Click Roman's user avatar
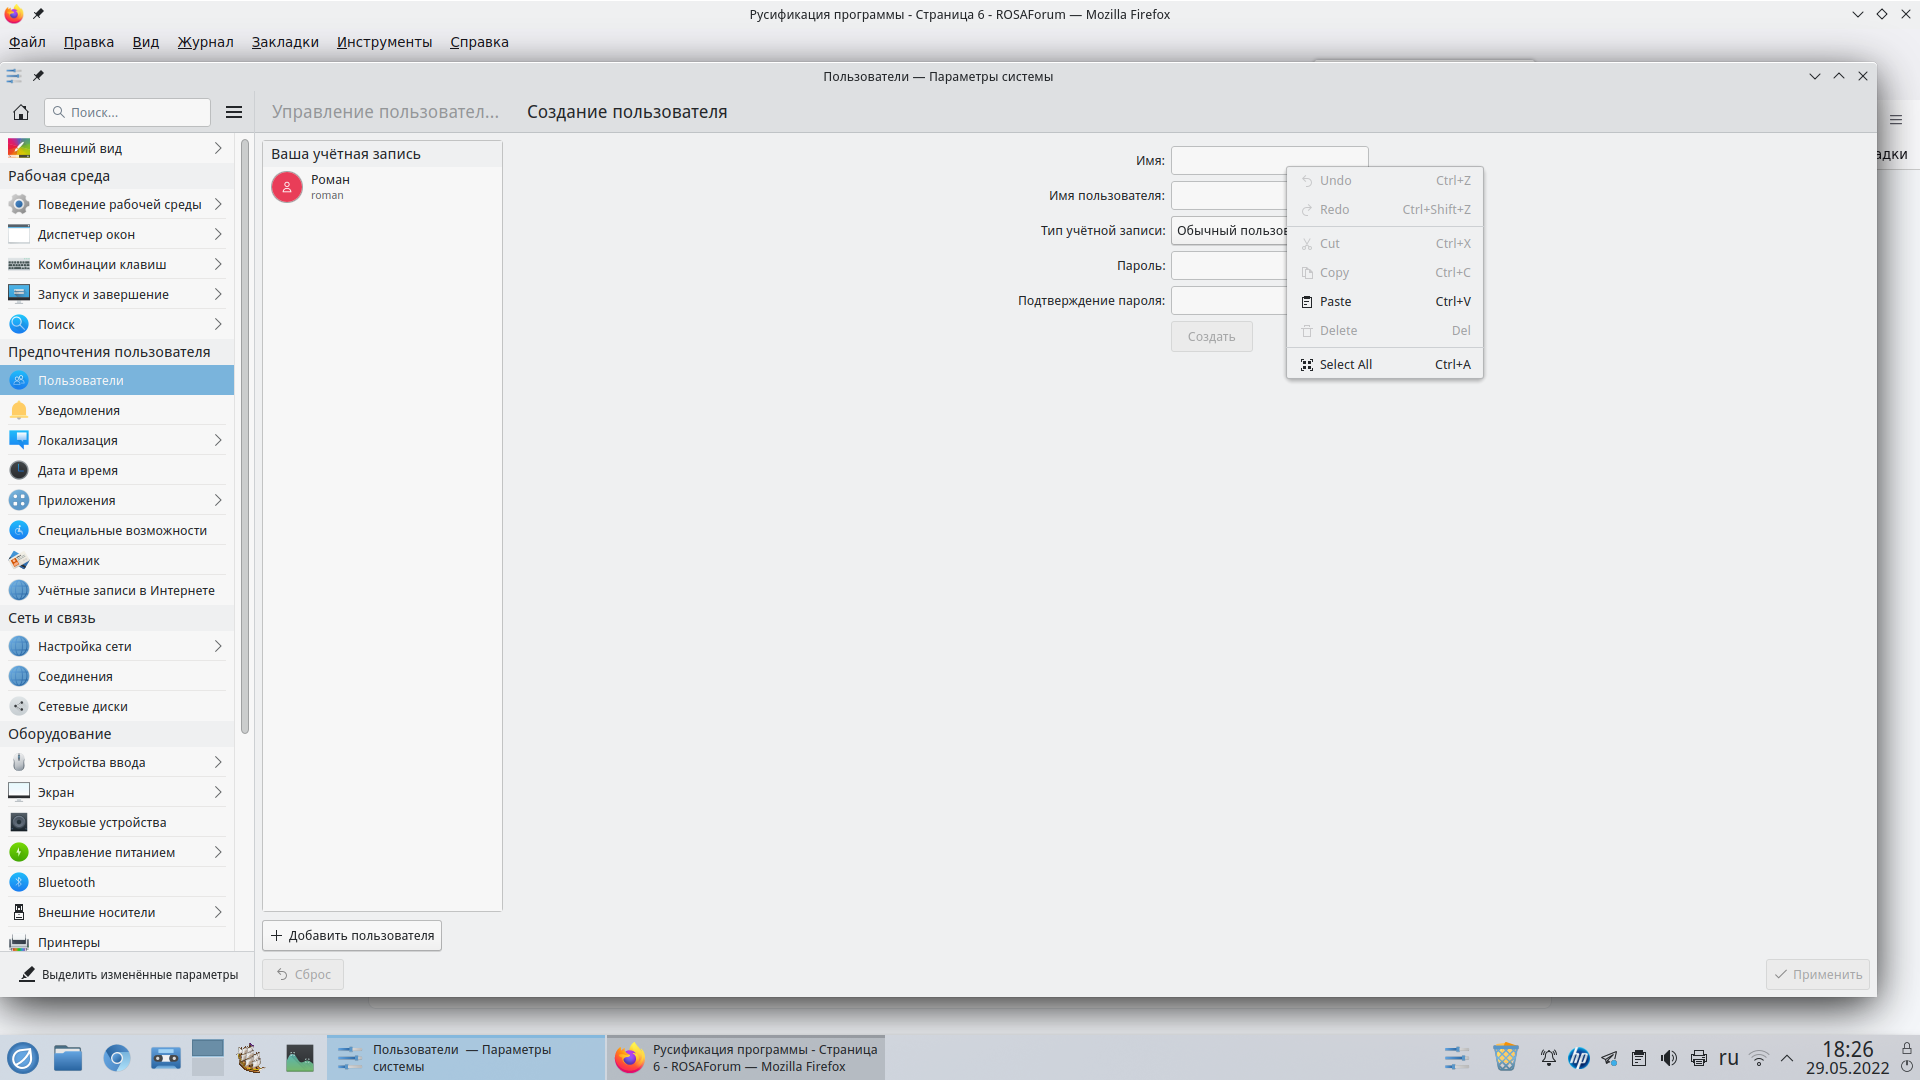The image size is (1920, 1080). coord(287,187)
